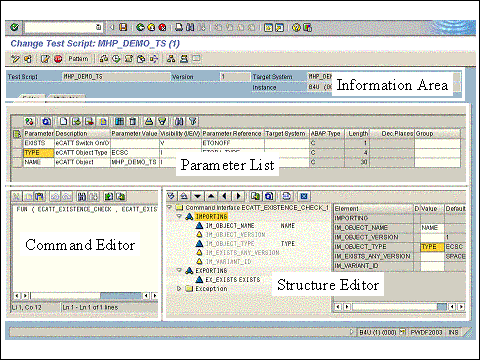Click the Create New Session icon

pos(268,27)
